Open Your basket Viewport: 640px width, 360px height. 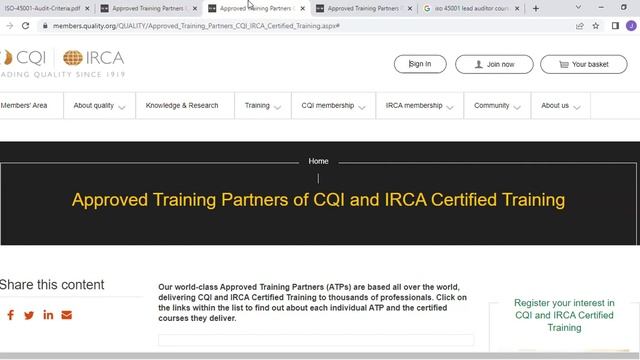584,64
